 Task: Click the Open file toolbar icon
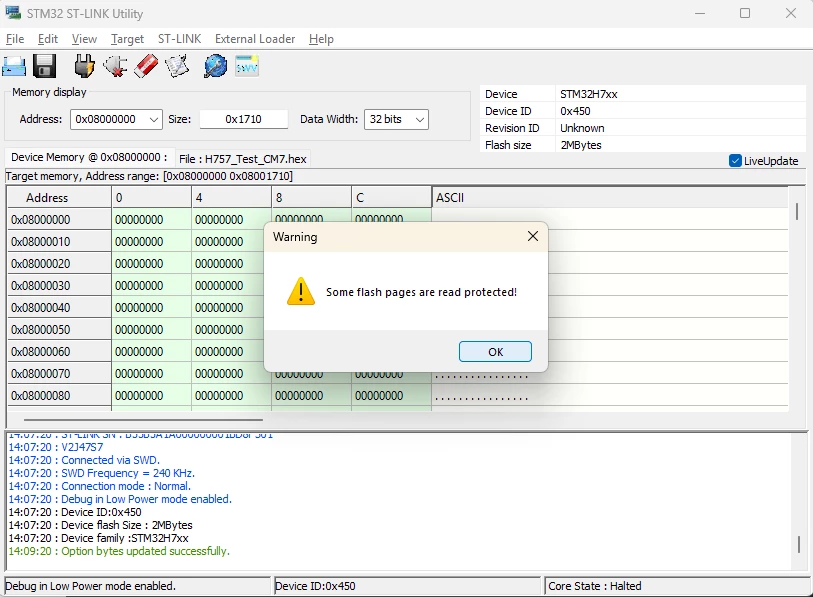point(13,66)
